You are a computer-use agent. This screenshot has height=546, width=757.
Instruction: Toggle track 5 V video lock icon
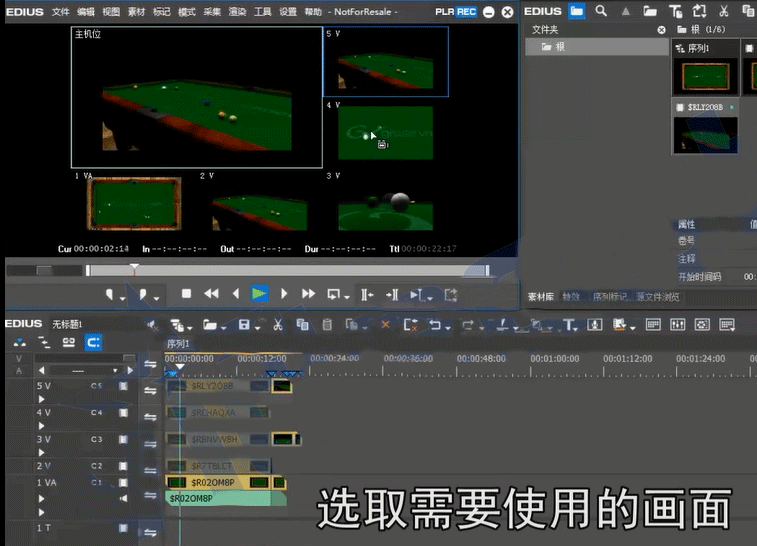coord(123,386)
